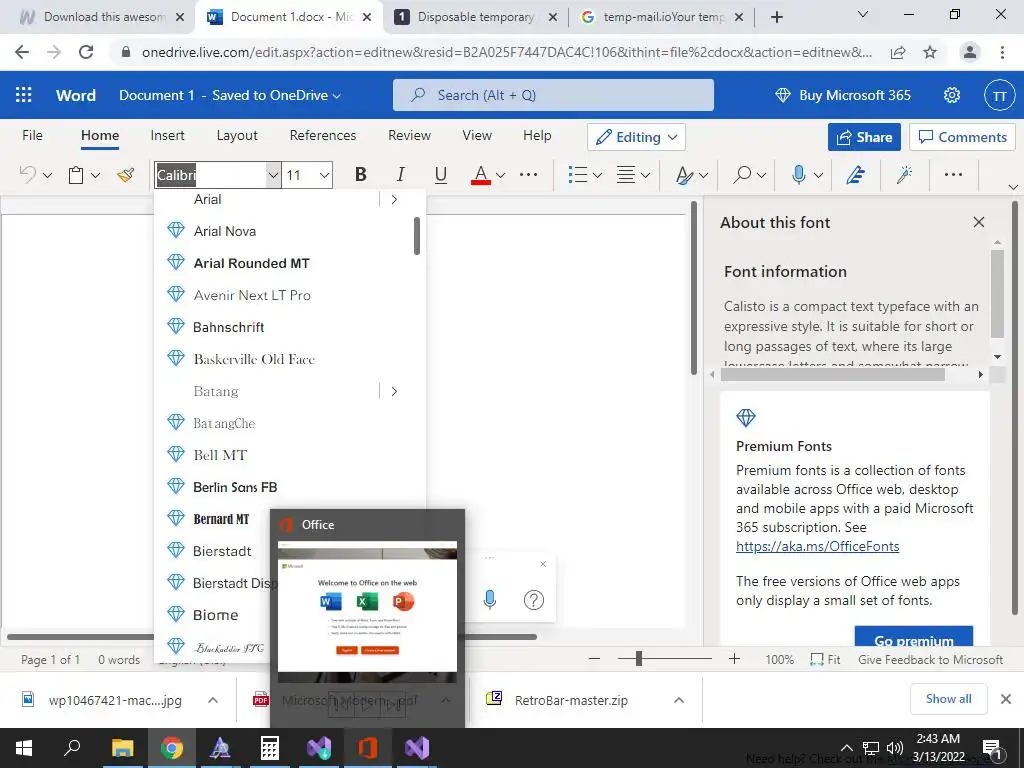Click the bullets list icon
The width and height of the screenshot is (1024, 768).
coord(577,174)
